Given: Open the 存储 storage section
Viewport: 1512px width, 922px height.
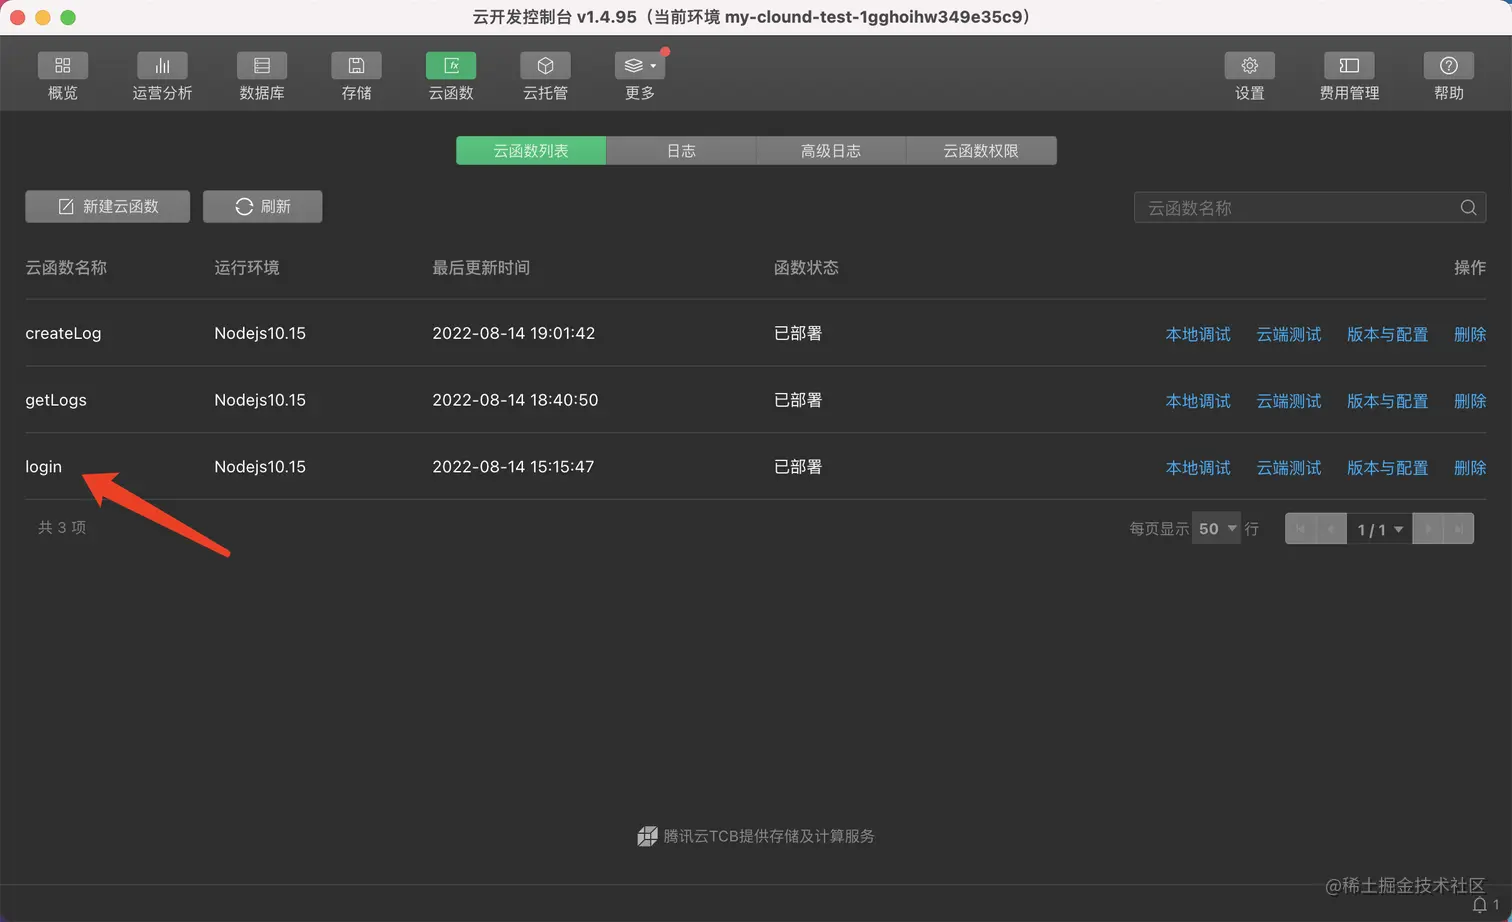Looking at the screenshot, I should pos(356,76).
